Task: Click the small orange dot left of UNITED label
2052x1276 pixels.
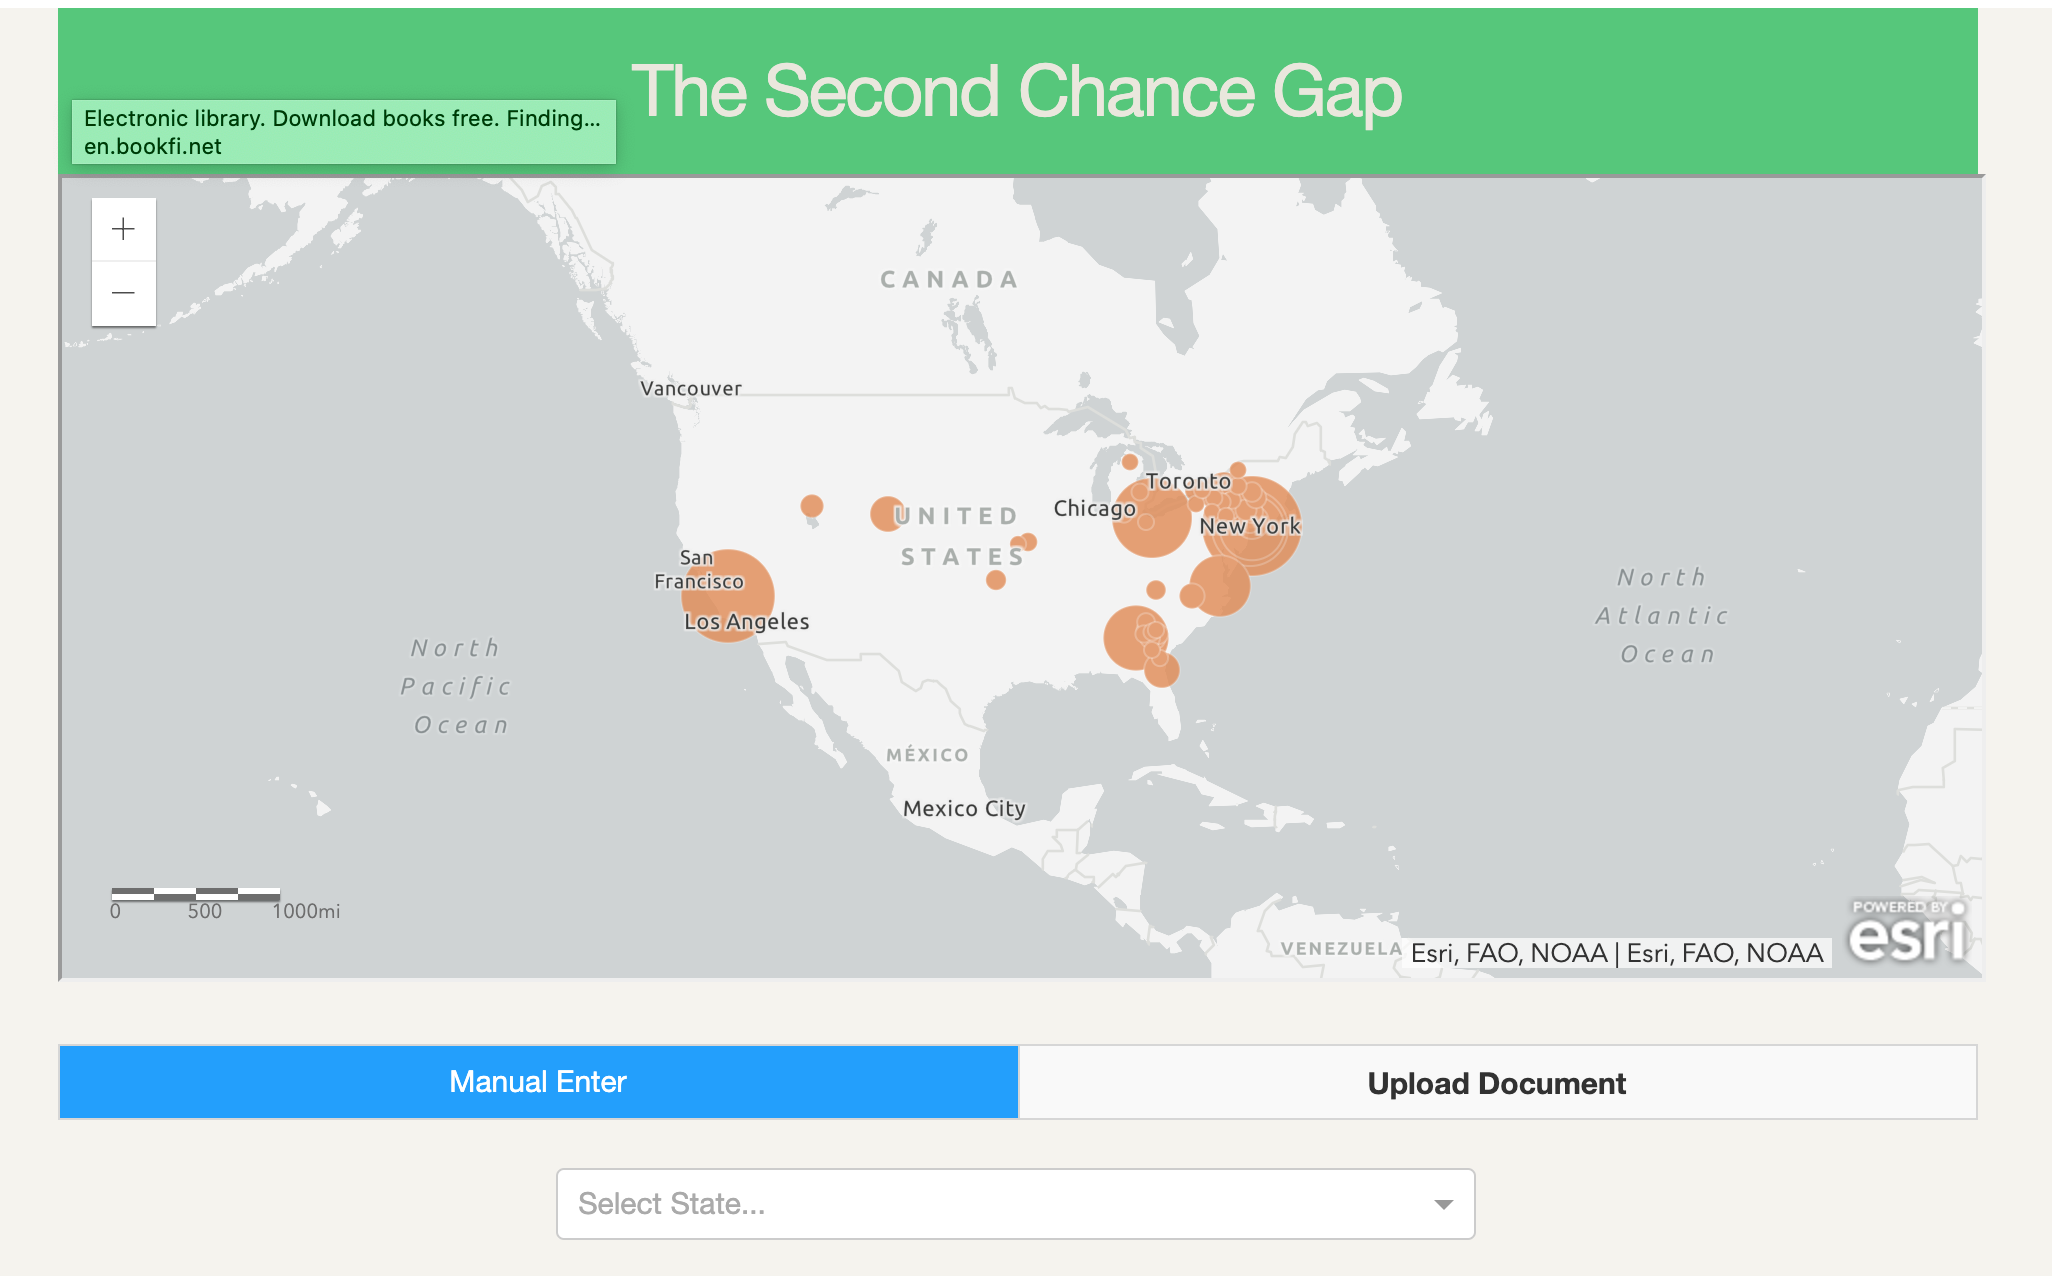Action: tap(887, 514)
